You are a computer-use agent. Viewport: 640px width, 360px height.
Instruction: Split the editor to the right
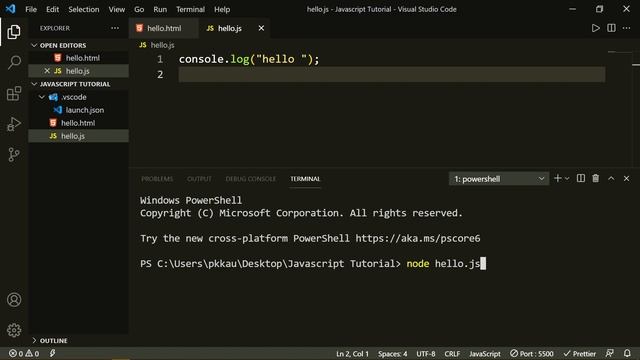coord(611,28)
